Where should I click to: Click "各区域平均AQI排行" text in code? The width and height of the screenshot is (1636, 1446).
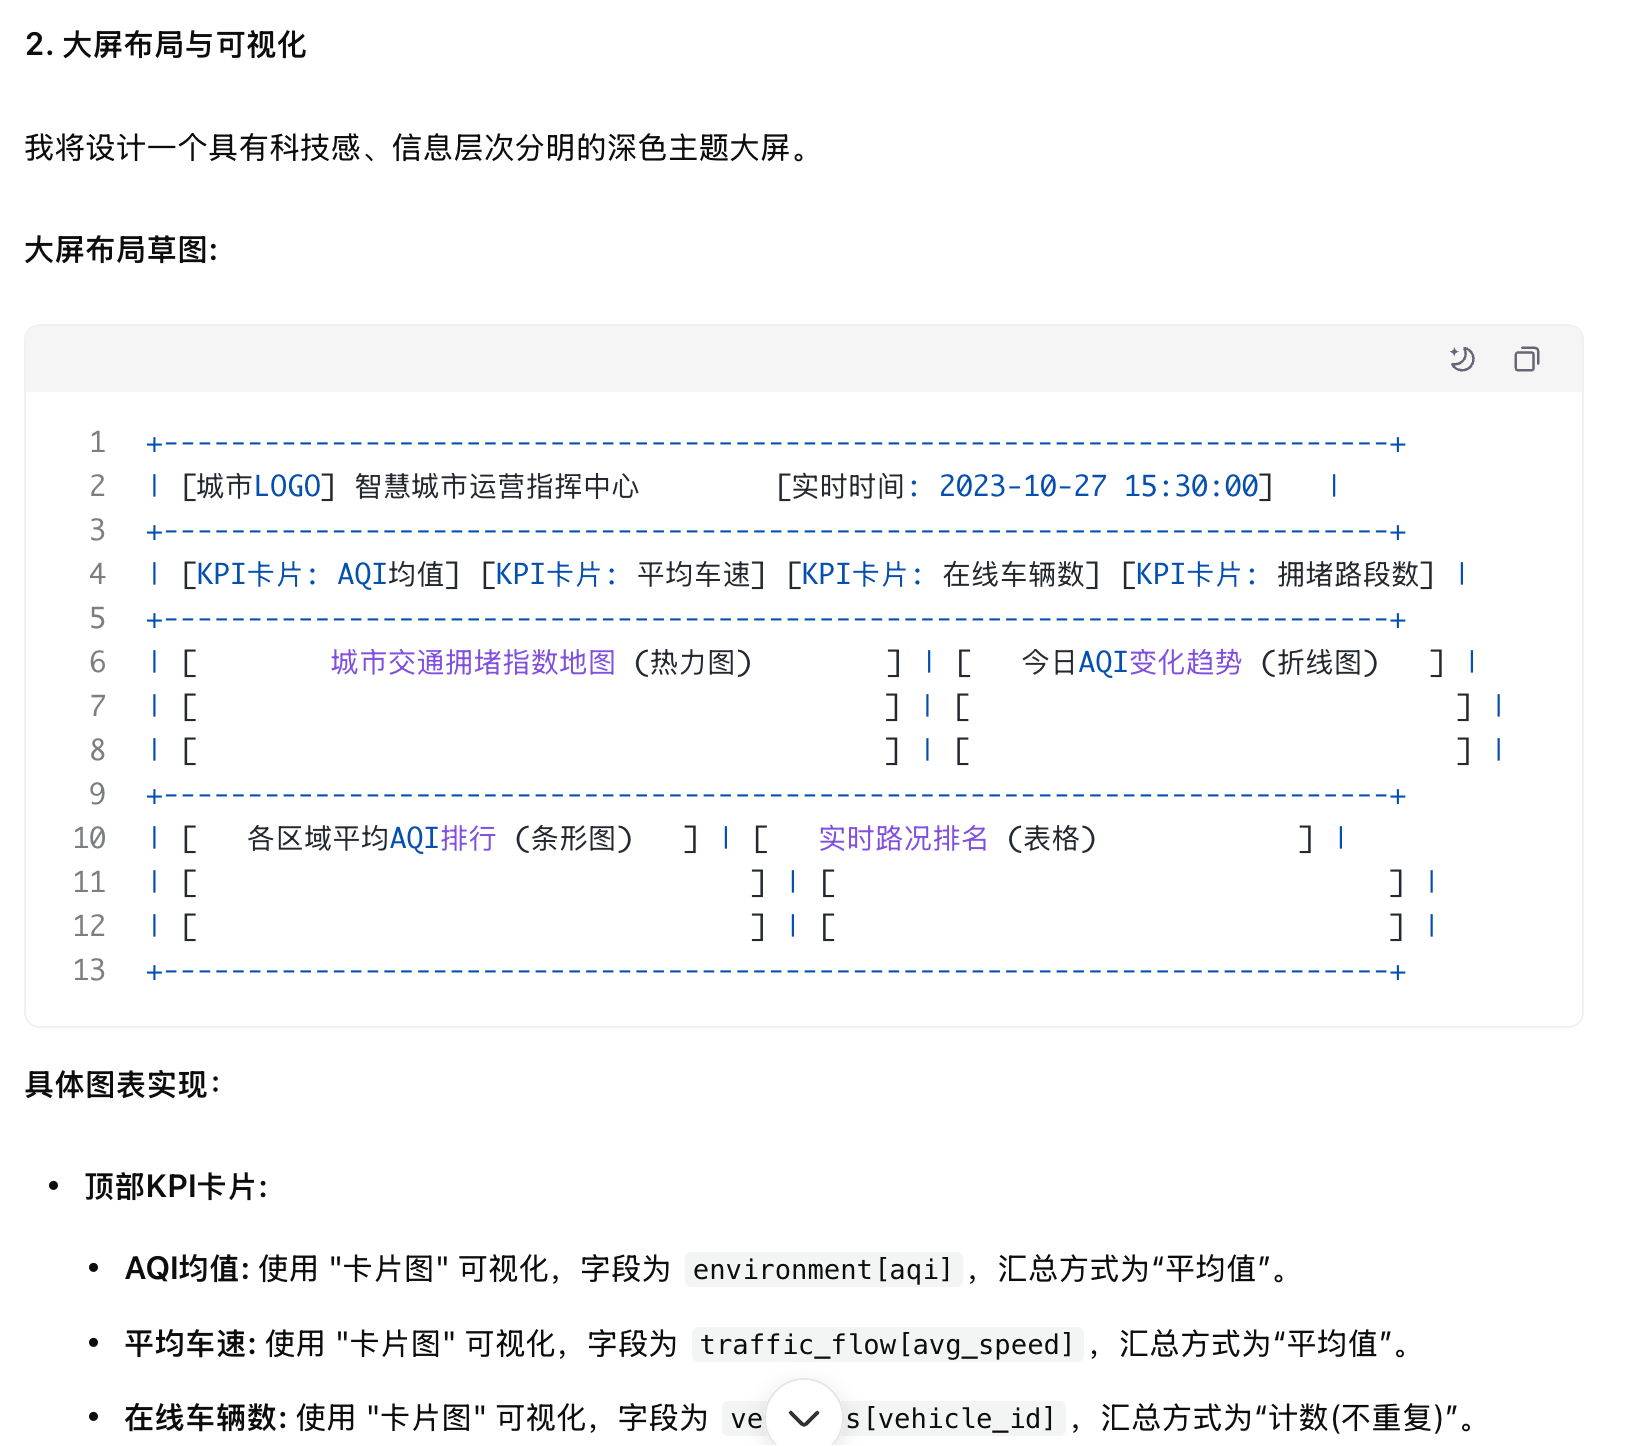tap(371, 838)
